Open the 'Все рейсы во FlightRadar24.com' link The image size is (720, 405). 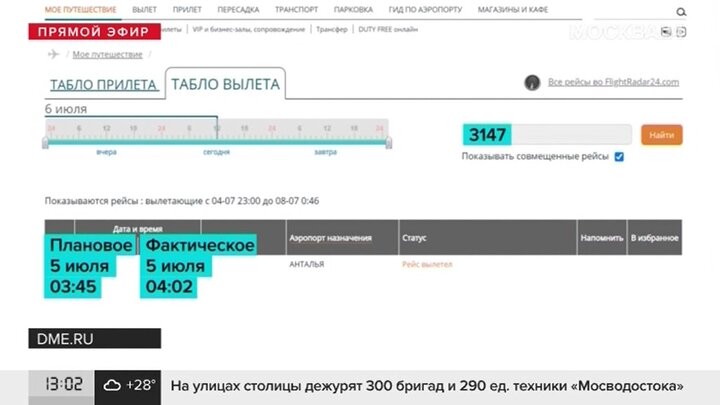613,82
